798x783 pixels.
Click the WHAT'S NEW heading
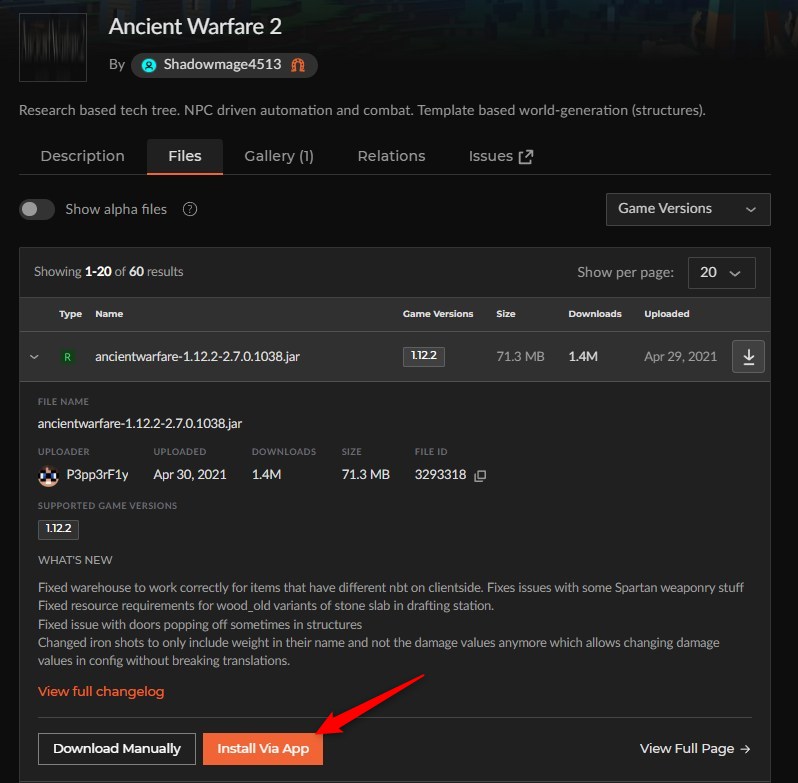point(75,560)
